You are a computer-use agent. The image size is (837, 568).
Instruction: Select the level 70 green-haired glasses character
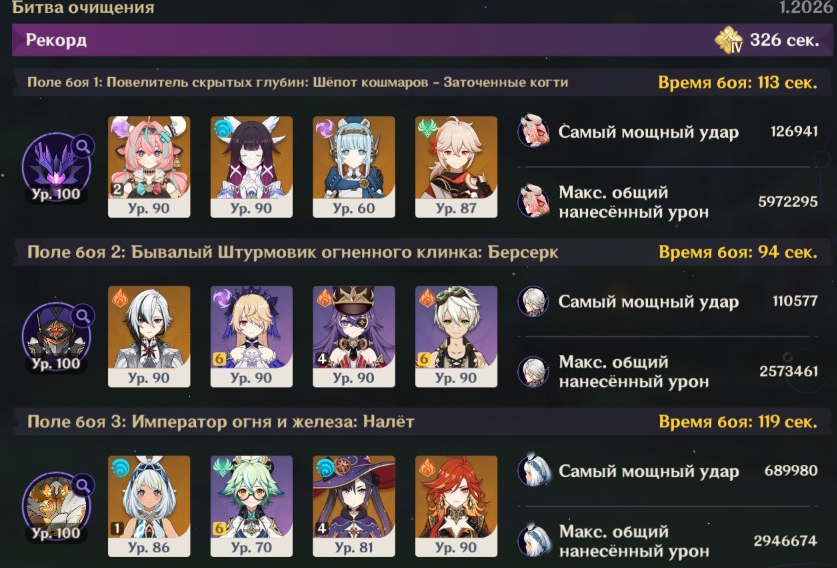251,506
